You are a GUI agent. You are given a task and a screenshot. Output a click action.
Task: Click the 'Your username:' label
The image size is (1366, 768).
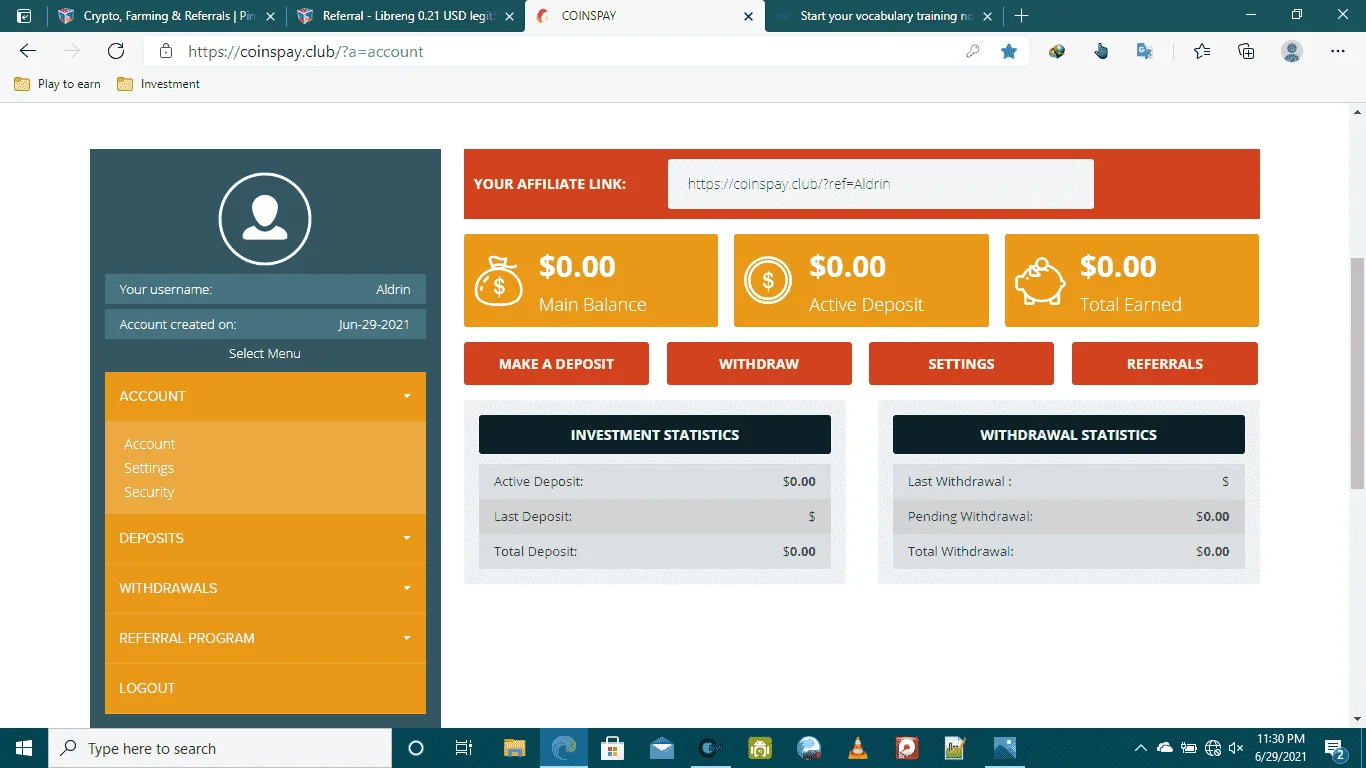[165, 289]
